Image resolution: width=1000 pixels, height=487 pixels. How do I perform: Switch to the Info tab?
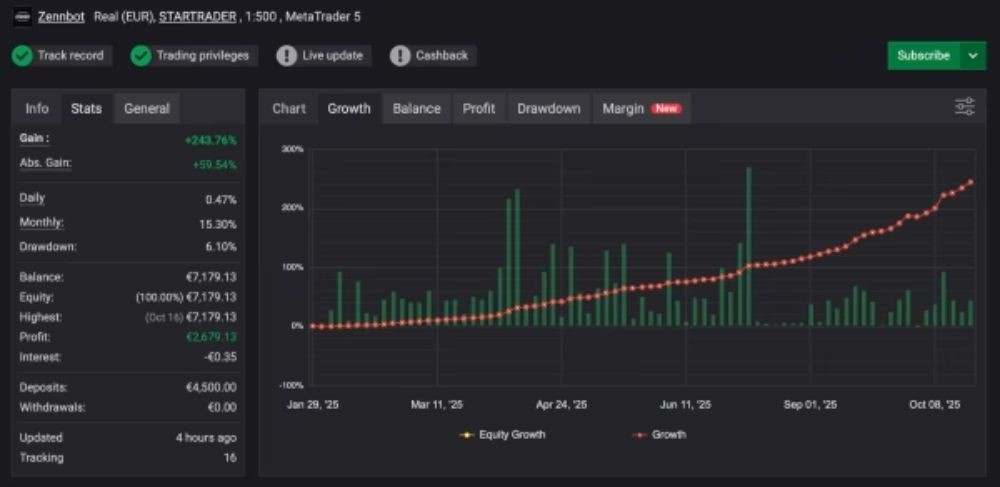coord(37,108)
